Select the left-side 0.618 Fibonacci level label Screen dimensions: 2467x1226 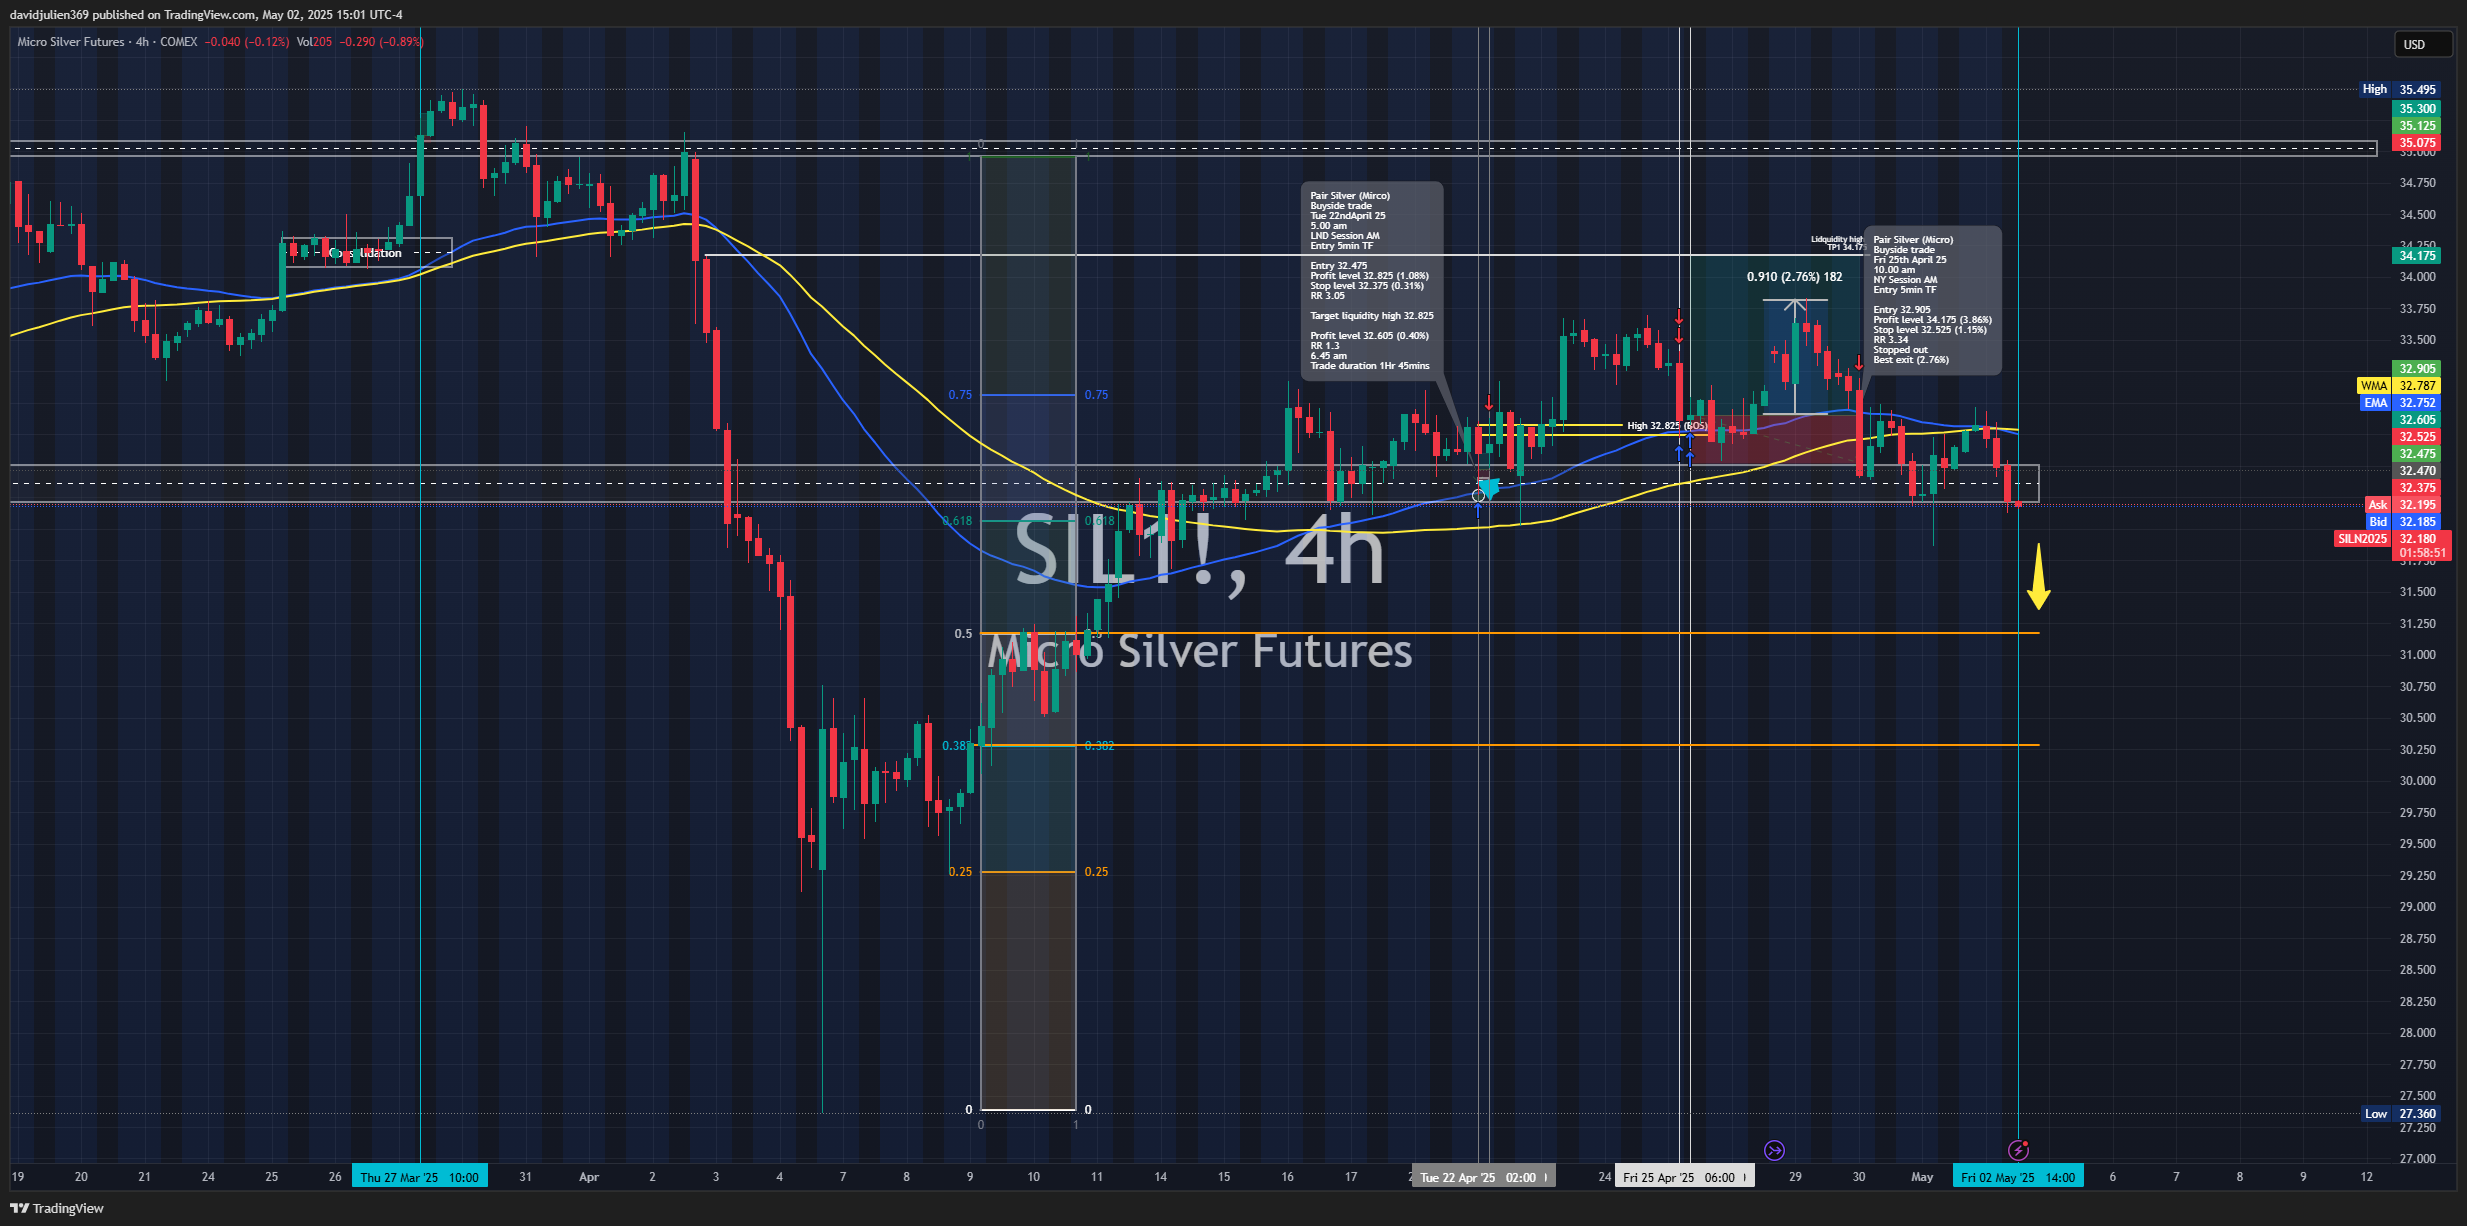pos(957,520)
